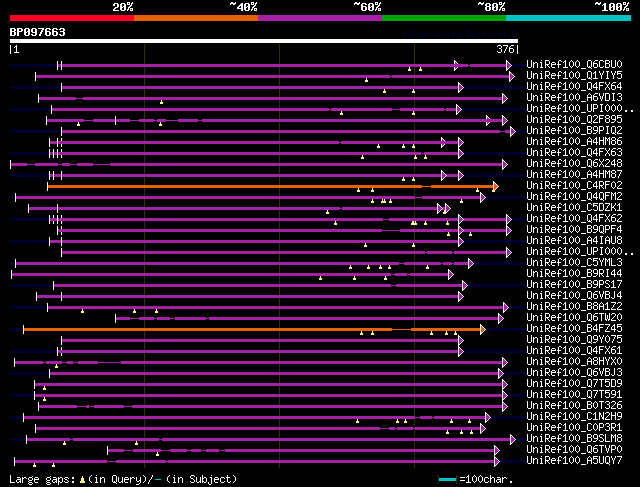Open hit UniRef100_A6VDI3
Viewport: 640px width, 487px height.
574,98
